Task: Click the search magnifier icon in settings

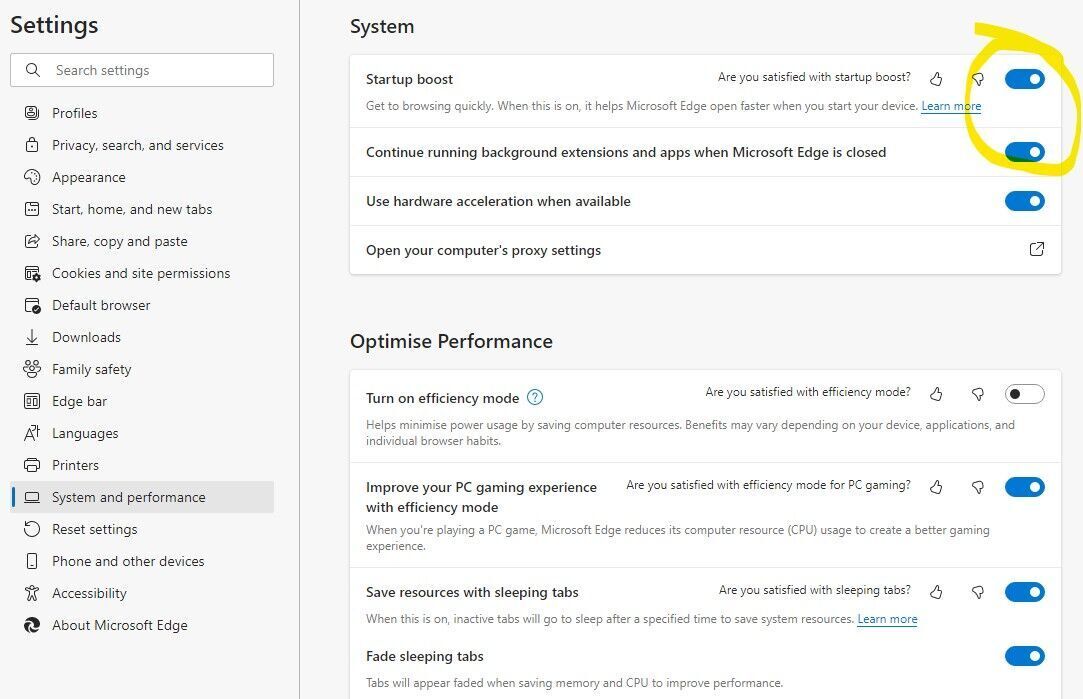Action: pos(32,70)
